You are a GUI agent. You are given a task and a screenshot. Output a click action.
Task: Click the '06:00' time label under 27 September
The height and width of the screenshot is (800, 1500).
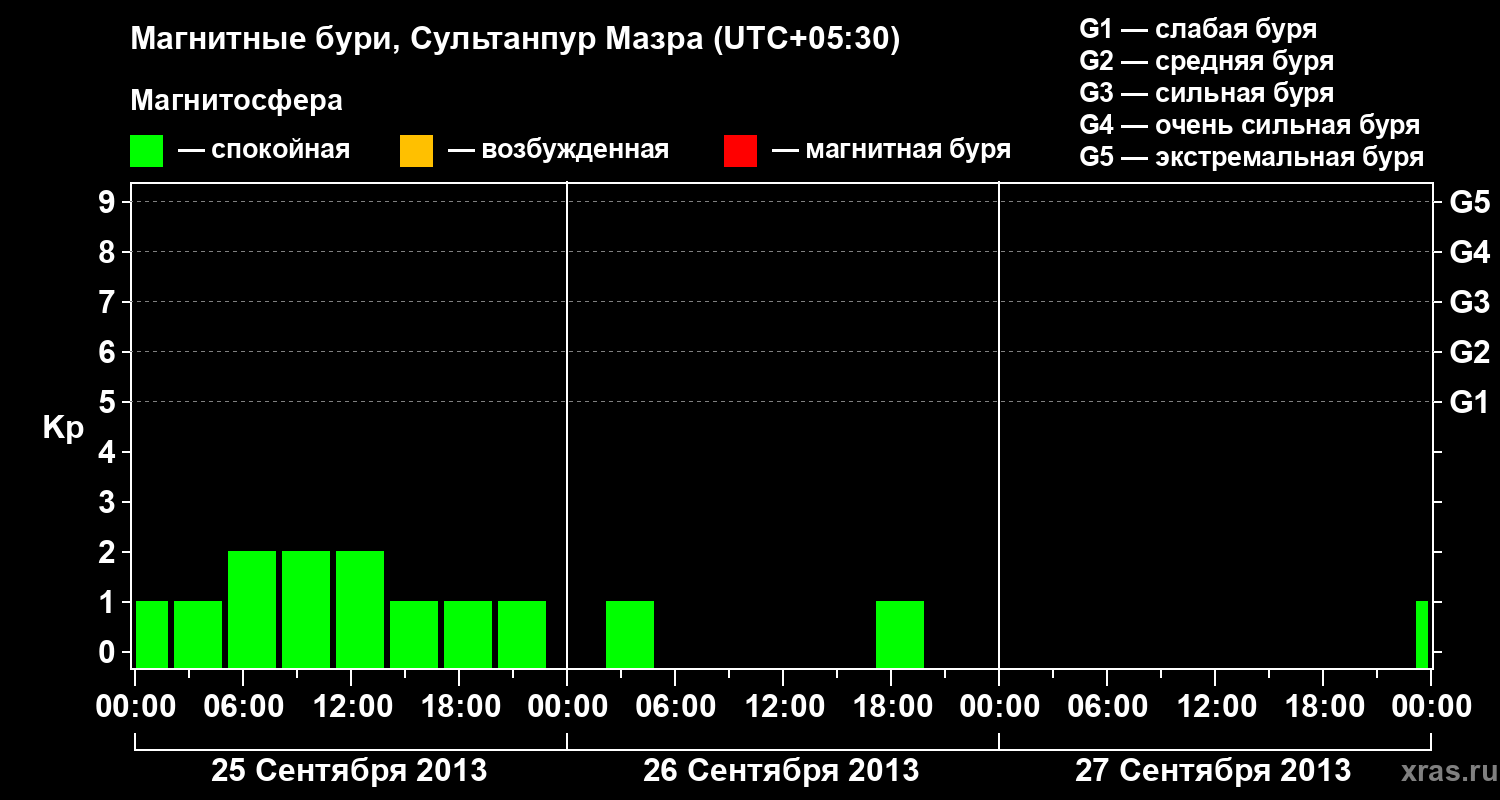tap(1107, 707)
